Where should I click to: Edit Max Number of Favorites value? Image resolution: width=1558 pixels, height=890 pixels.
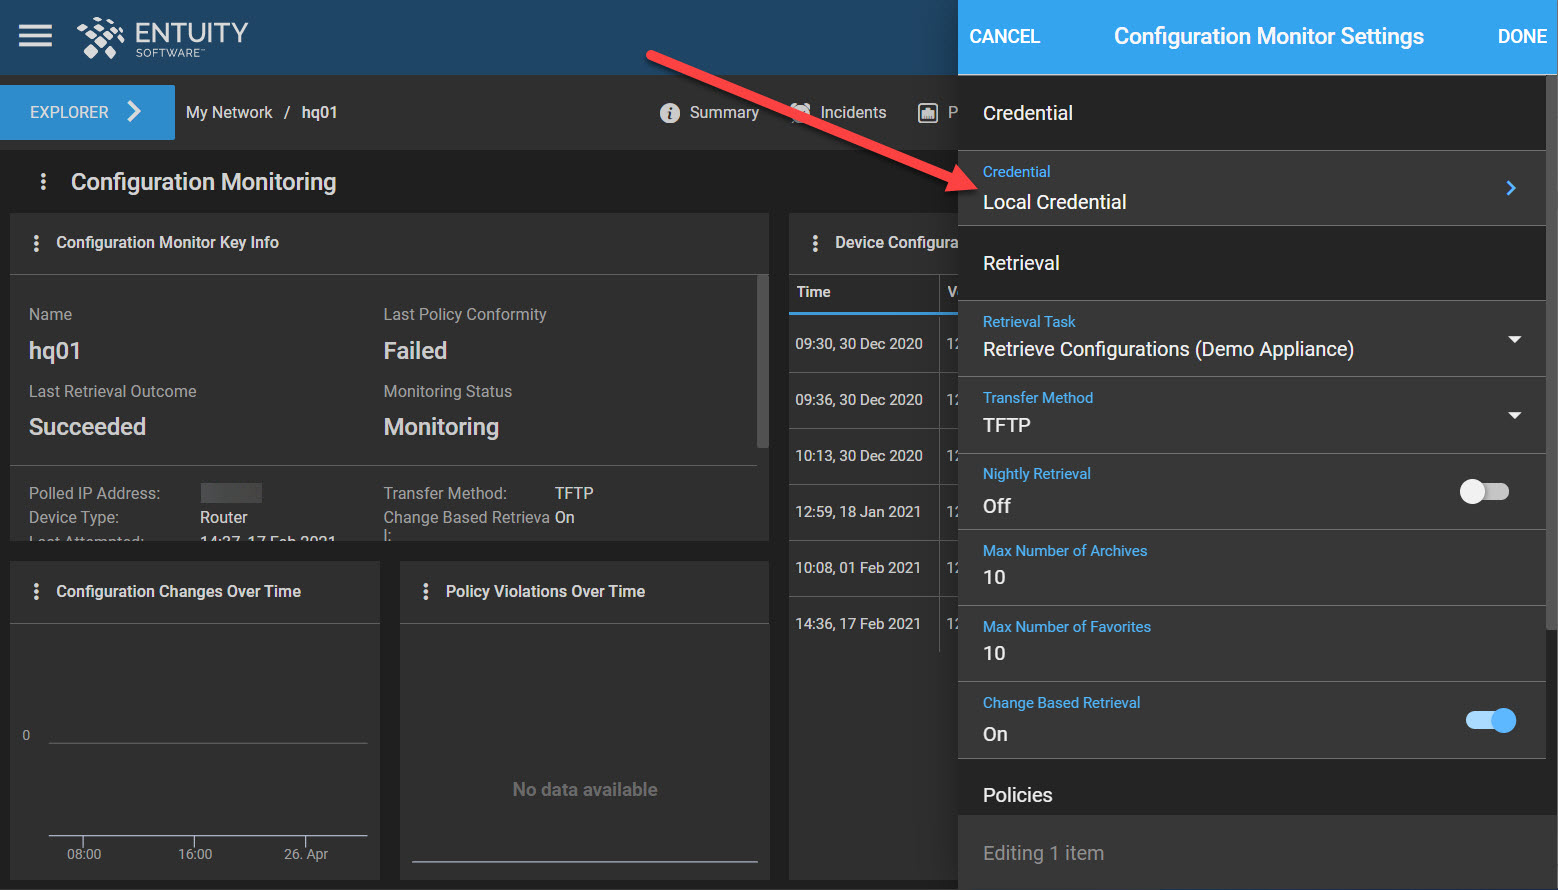[1252, 643]
